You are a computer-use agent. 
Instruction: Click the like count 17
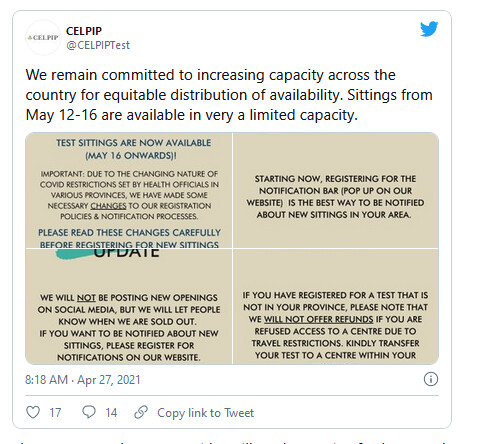click(55, 413)
